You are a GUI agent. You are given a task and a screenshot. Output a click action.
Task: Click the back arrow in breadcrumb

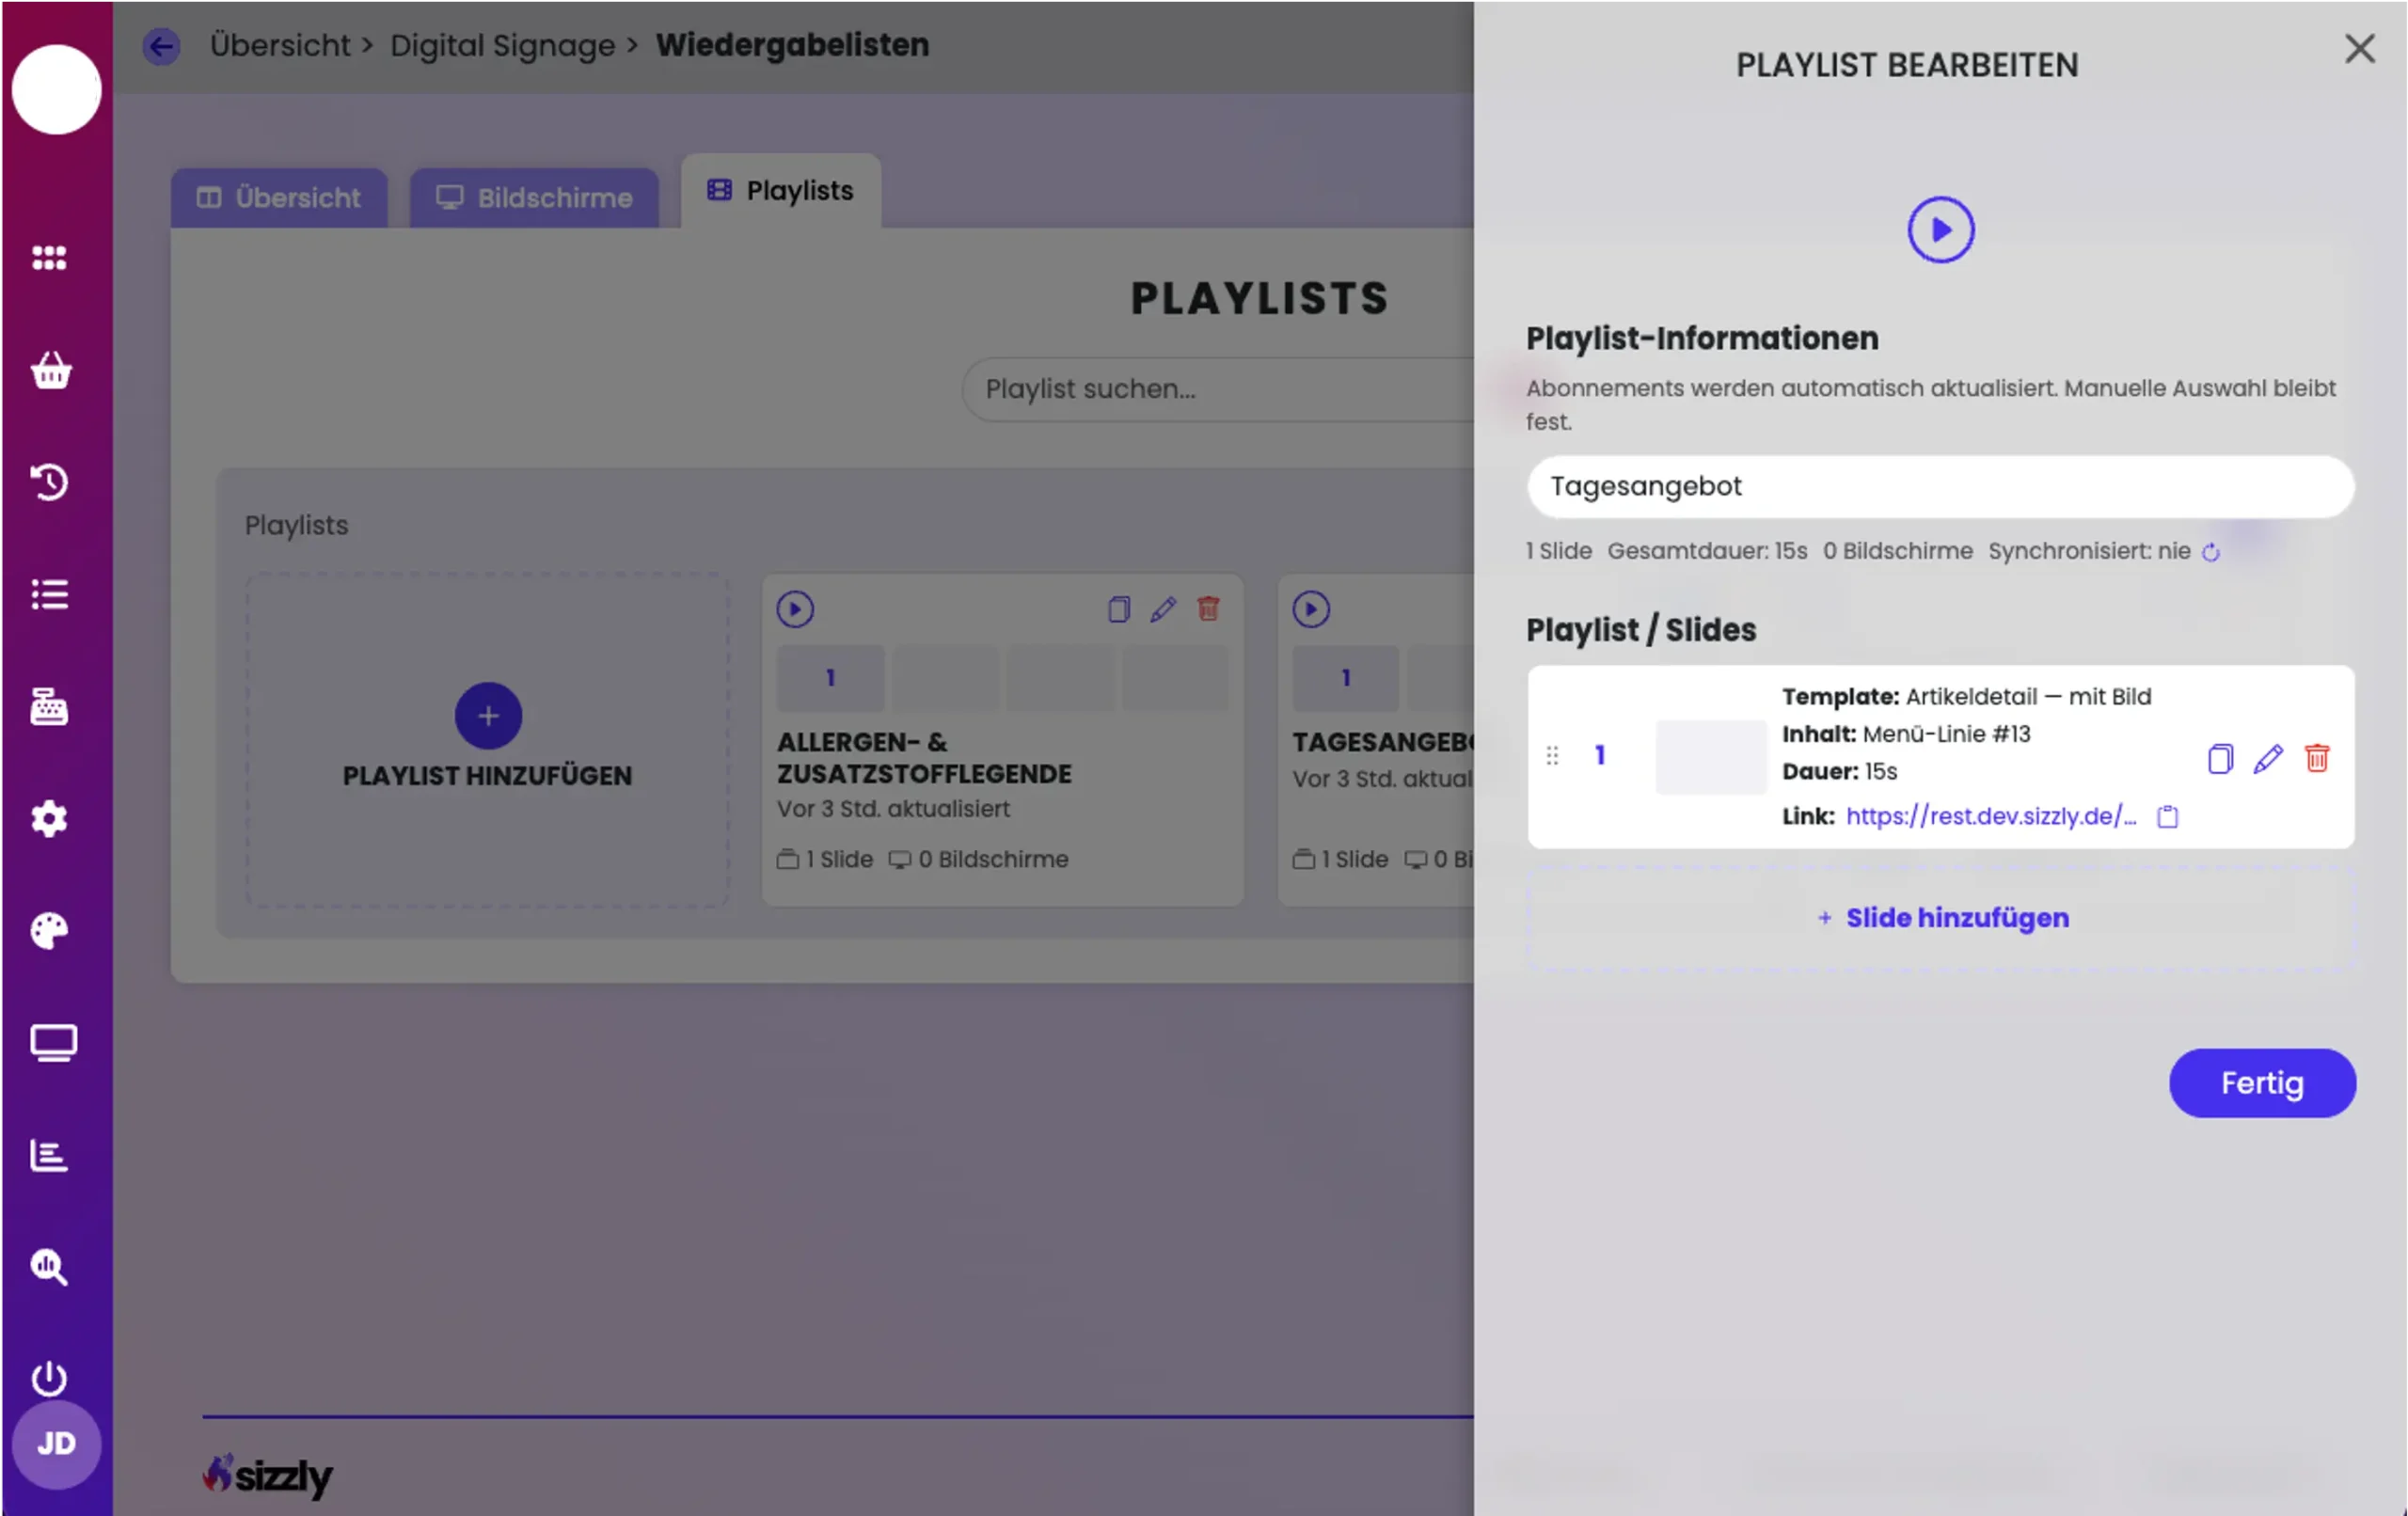click(161, 46)
